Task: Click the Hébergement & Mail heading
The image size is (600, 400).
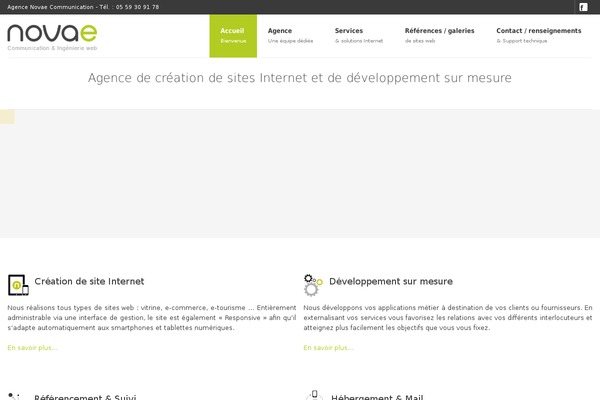Action: (377, 397)
